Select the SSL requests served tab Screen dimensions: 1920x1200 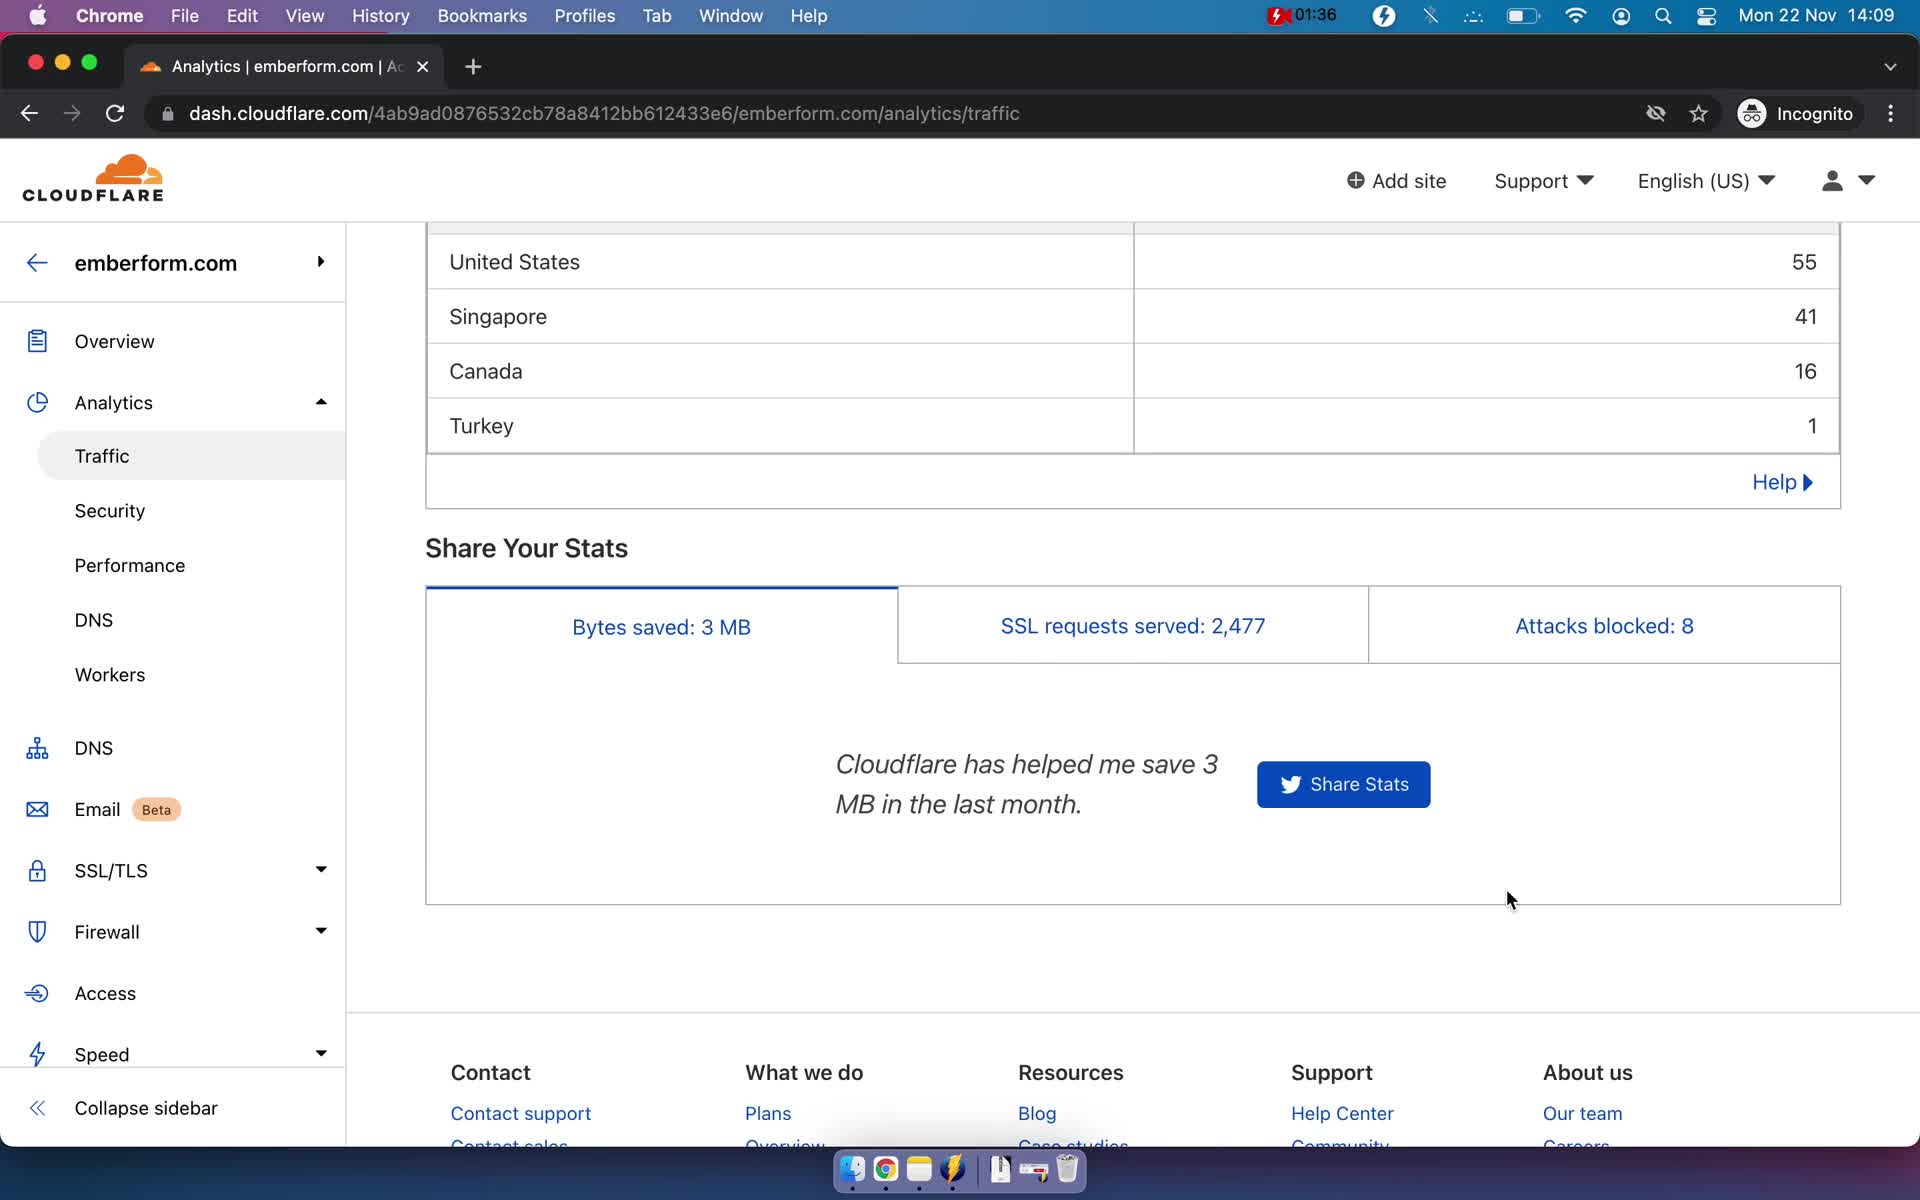coord(1132,626)
